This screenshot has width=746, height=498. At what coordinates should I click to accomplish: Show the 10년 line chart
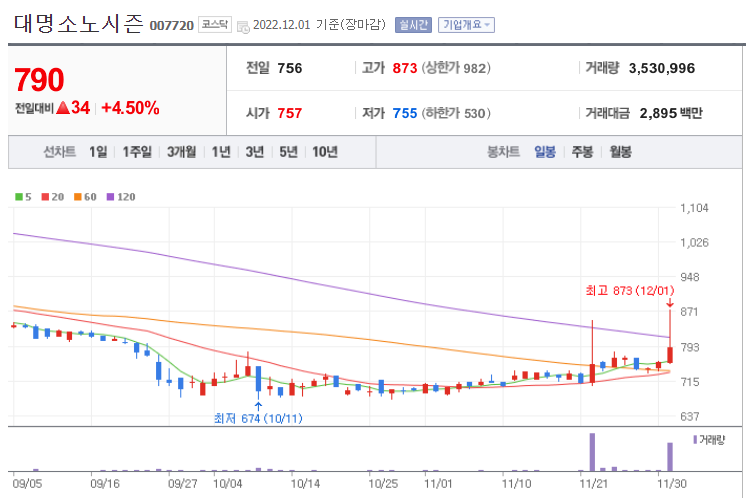(325, 152)
